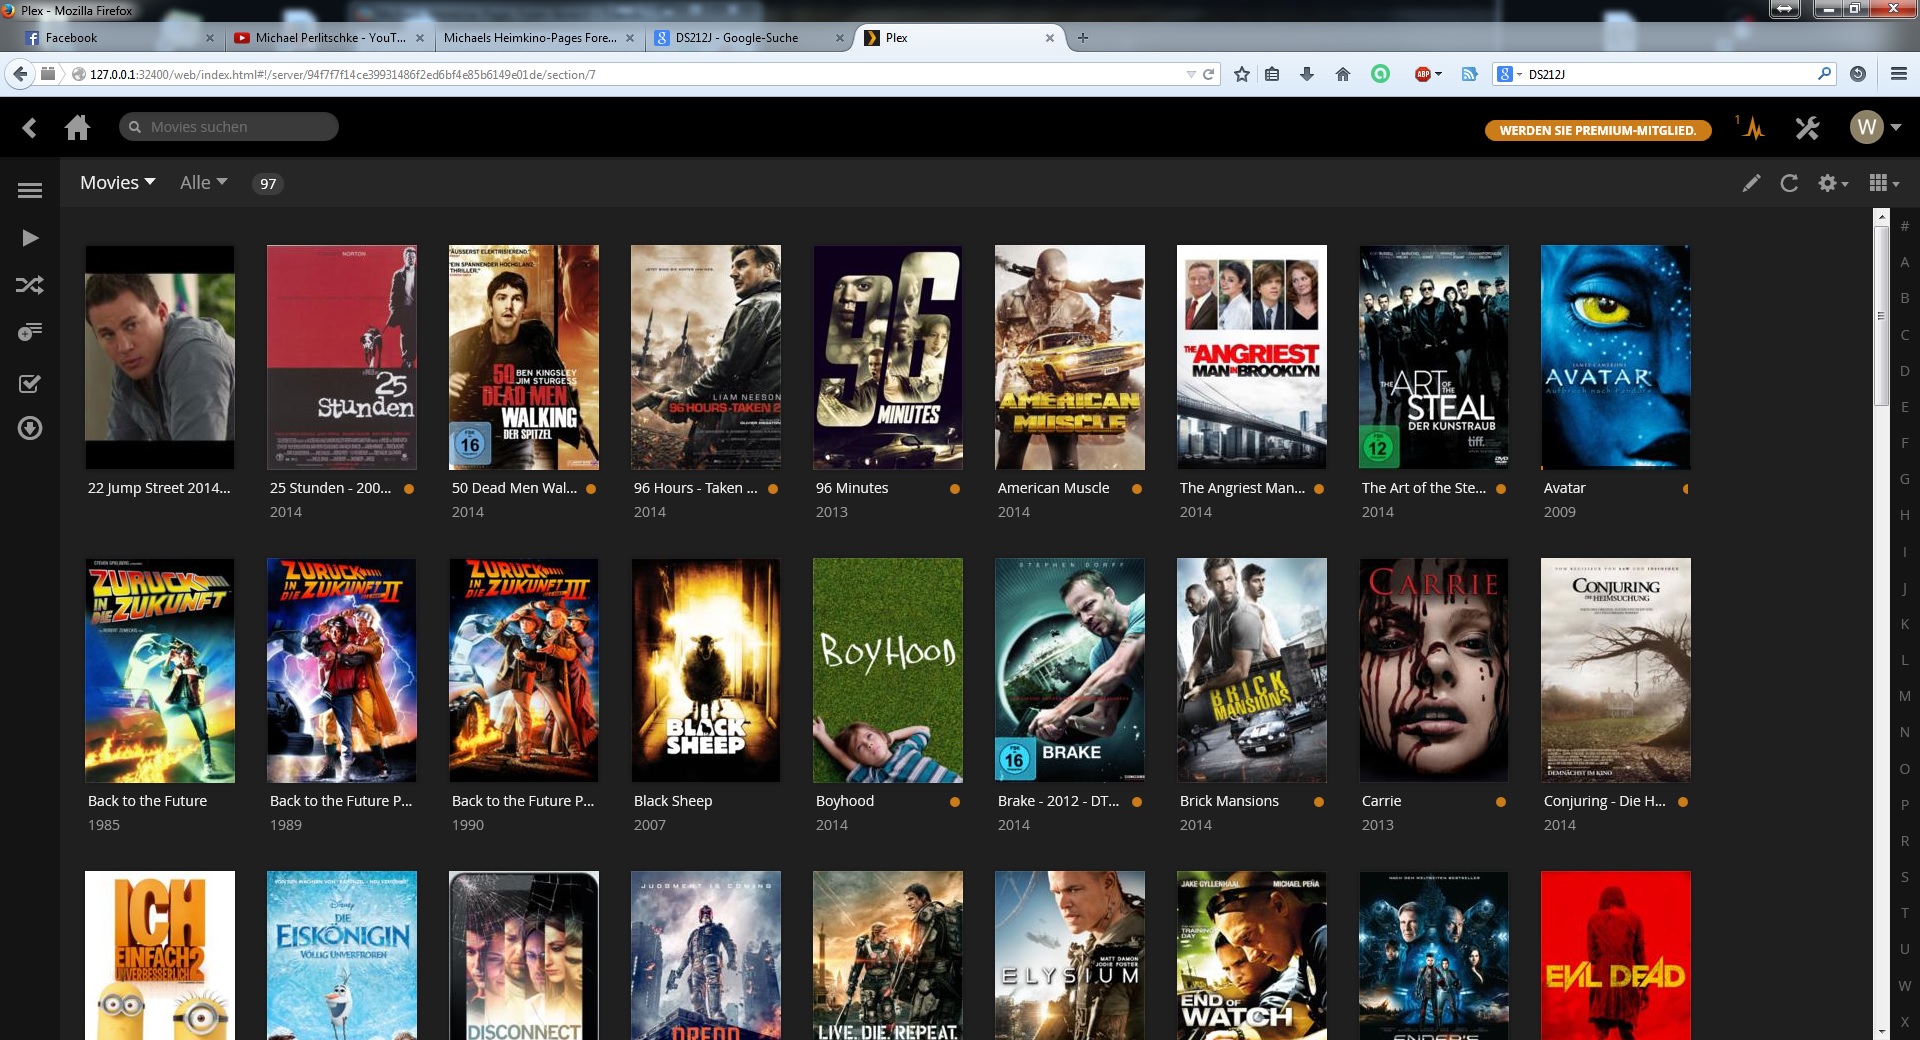Open the grid view mode dropdown
Image resolution: width=1920 pixels, height=1040 pixels.
tap(1883, 183)
